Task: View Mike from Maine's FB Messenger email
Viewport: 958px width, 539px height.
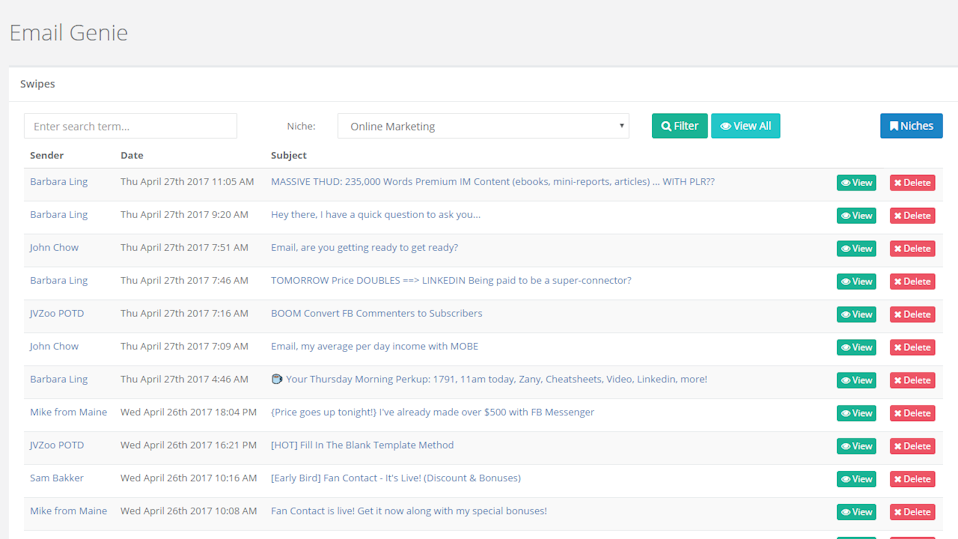Action: pyautogui.click(x=856, y=413)
